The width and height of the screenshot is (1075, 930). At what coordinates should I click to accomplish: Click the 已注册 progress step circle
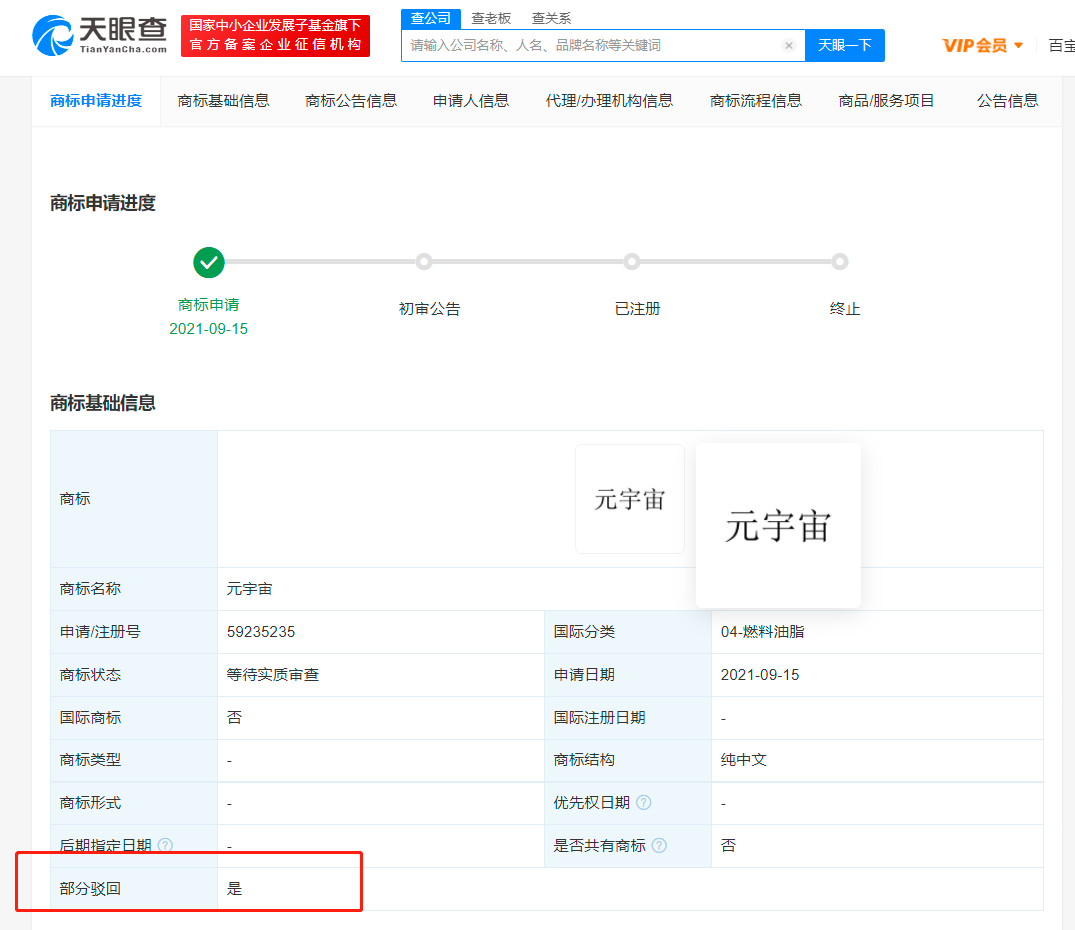[632, 262]
